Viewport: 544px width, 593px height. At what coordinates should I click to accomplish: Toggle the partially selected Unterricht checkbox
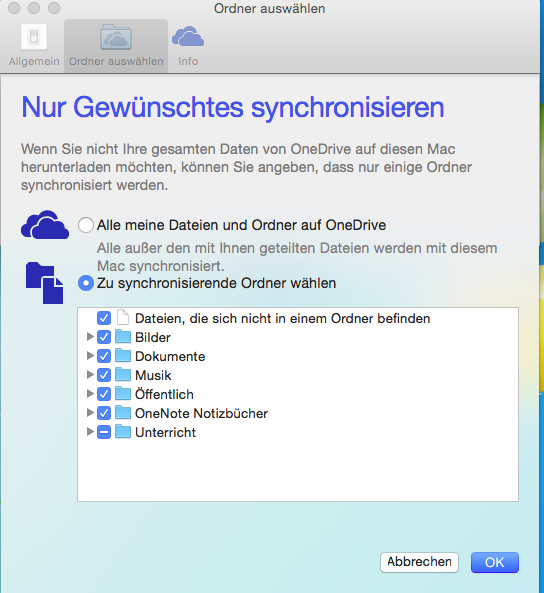tap(104, 432)
